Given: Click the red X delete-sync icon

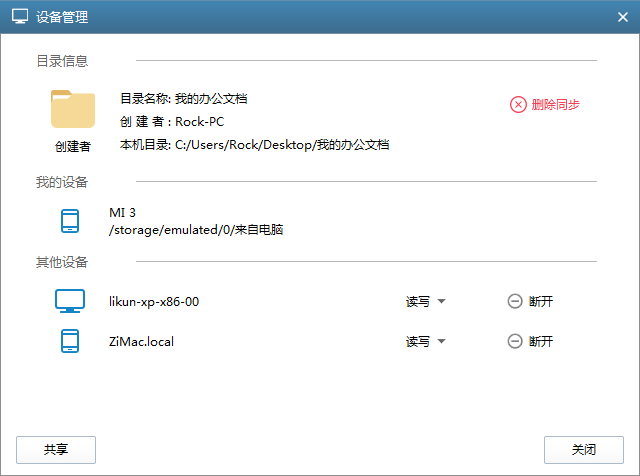Looking at the screenshot, I should [518, 104].
